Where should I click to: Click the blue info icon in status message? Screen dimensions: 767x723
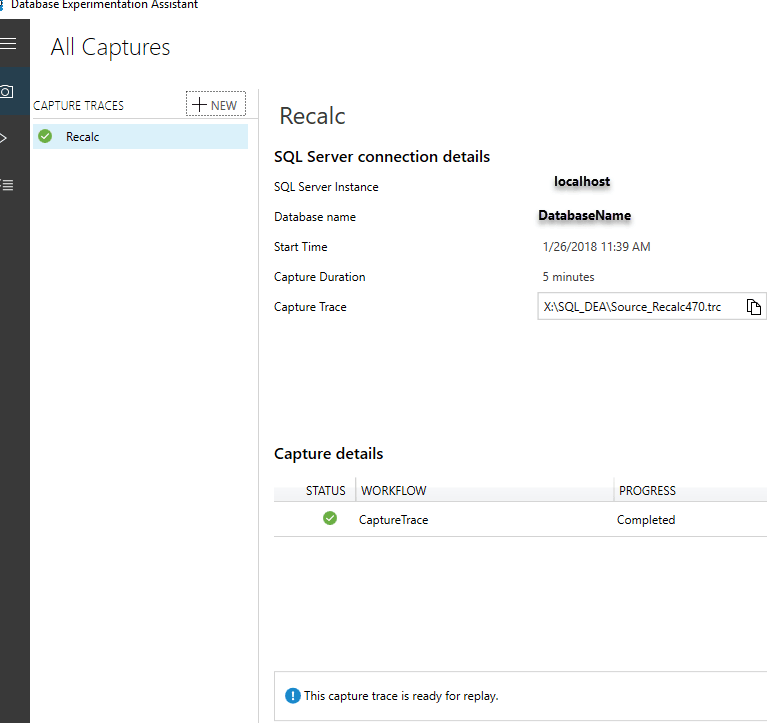tap(292, 695)
